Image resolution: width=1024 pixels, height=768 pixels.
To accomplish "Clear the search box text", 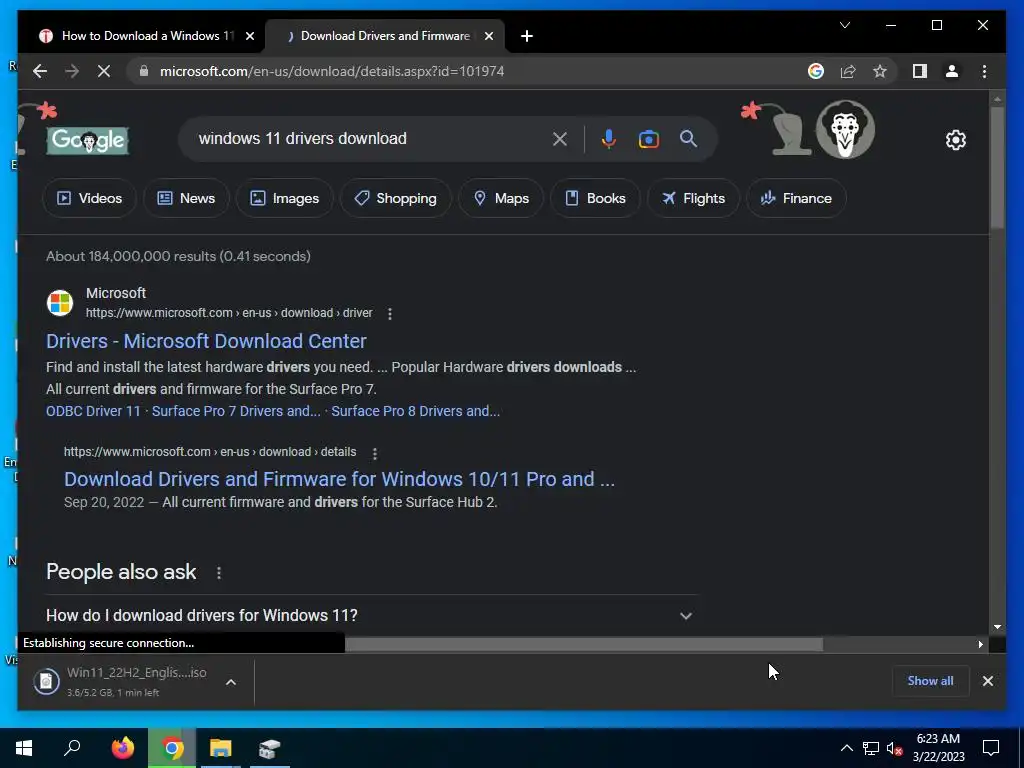I will 560,138.
